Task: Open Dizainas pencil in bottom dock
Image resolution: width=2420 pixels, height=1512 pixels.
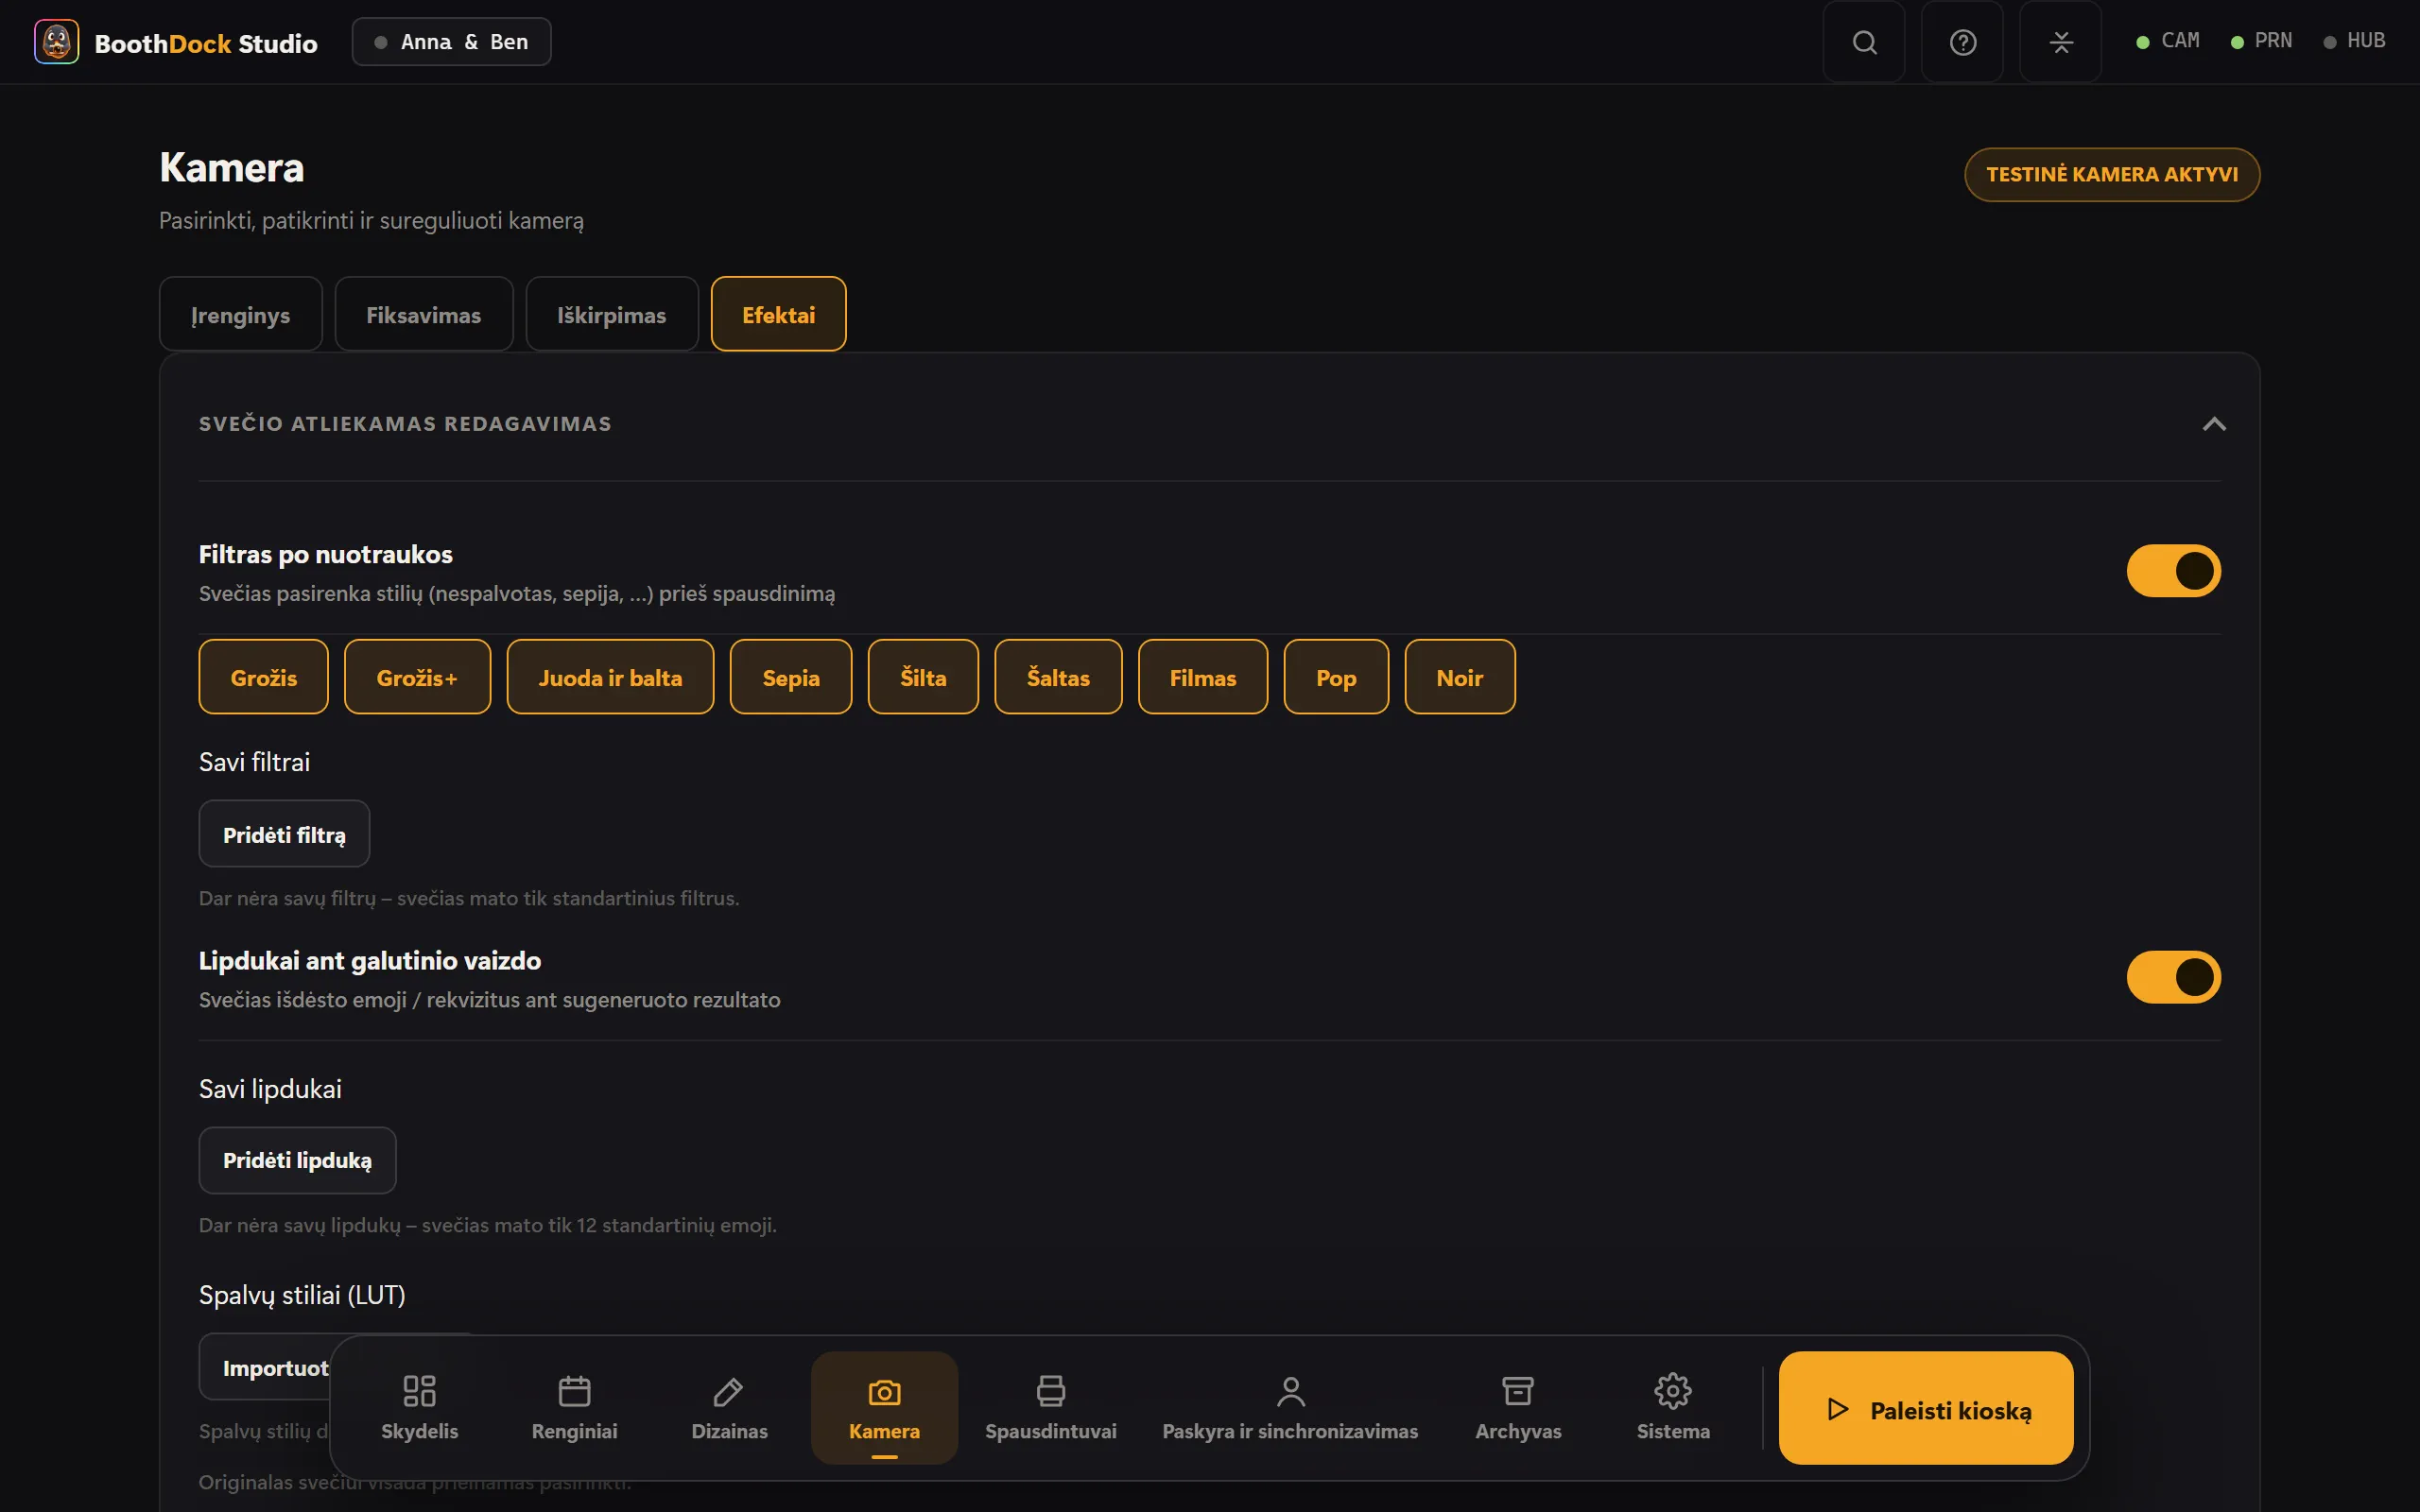Action: (729, 1407)
